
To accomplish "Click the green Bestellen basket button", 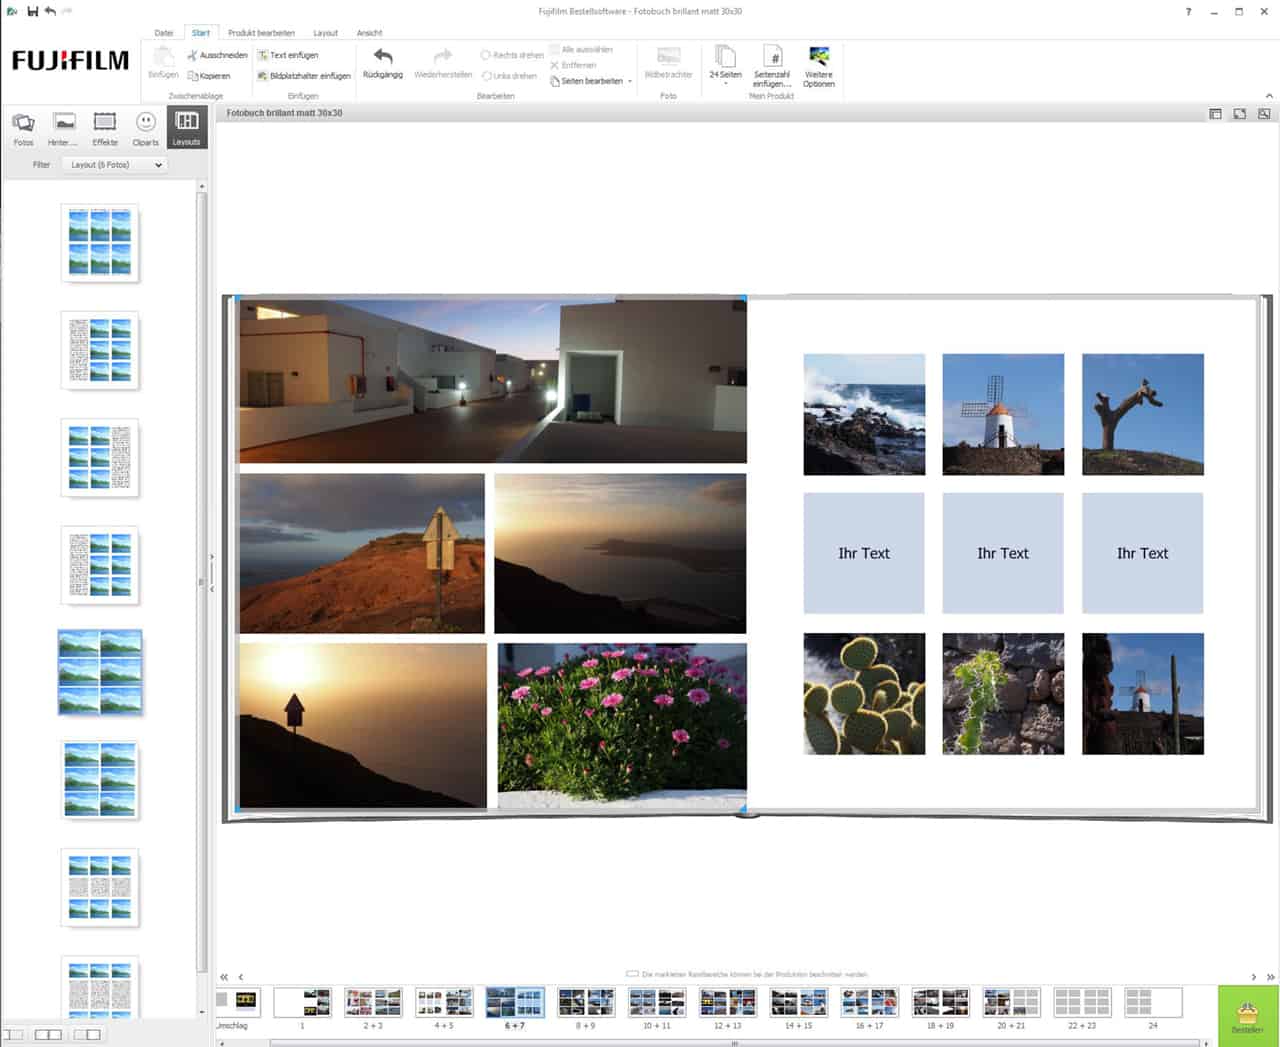I will 1247,1015.
